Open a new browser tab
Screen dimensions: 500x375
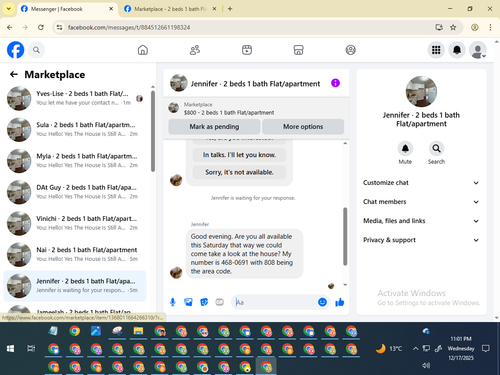230,9
